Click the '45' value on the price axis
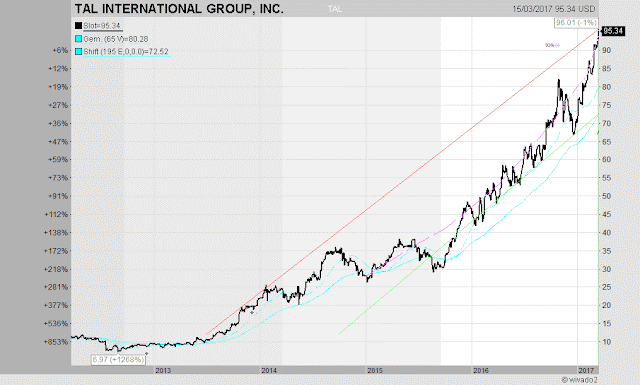640x385 pixels. (x=607, y=214)
